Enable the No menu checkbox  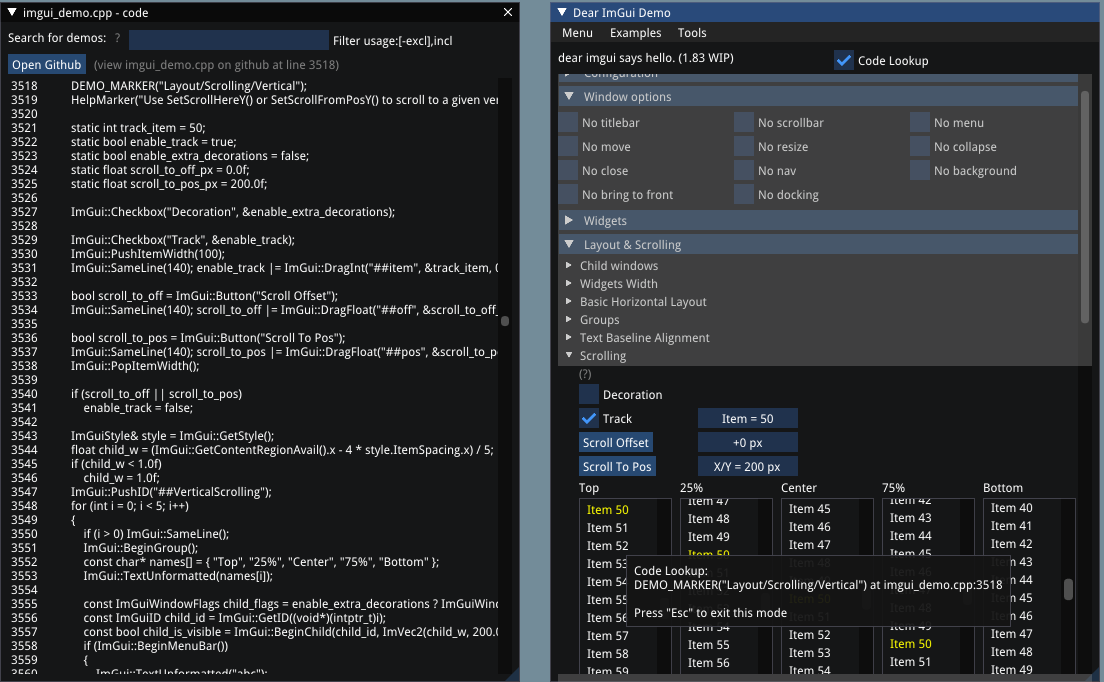pos(920,122)
